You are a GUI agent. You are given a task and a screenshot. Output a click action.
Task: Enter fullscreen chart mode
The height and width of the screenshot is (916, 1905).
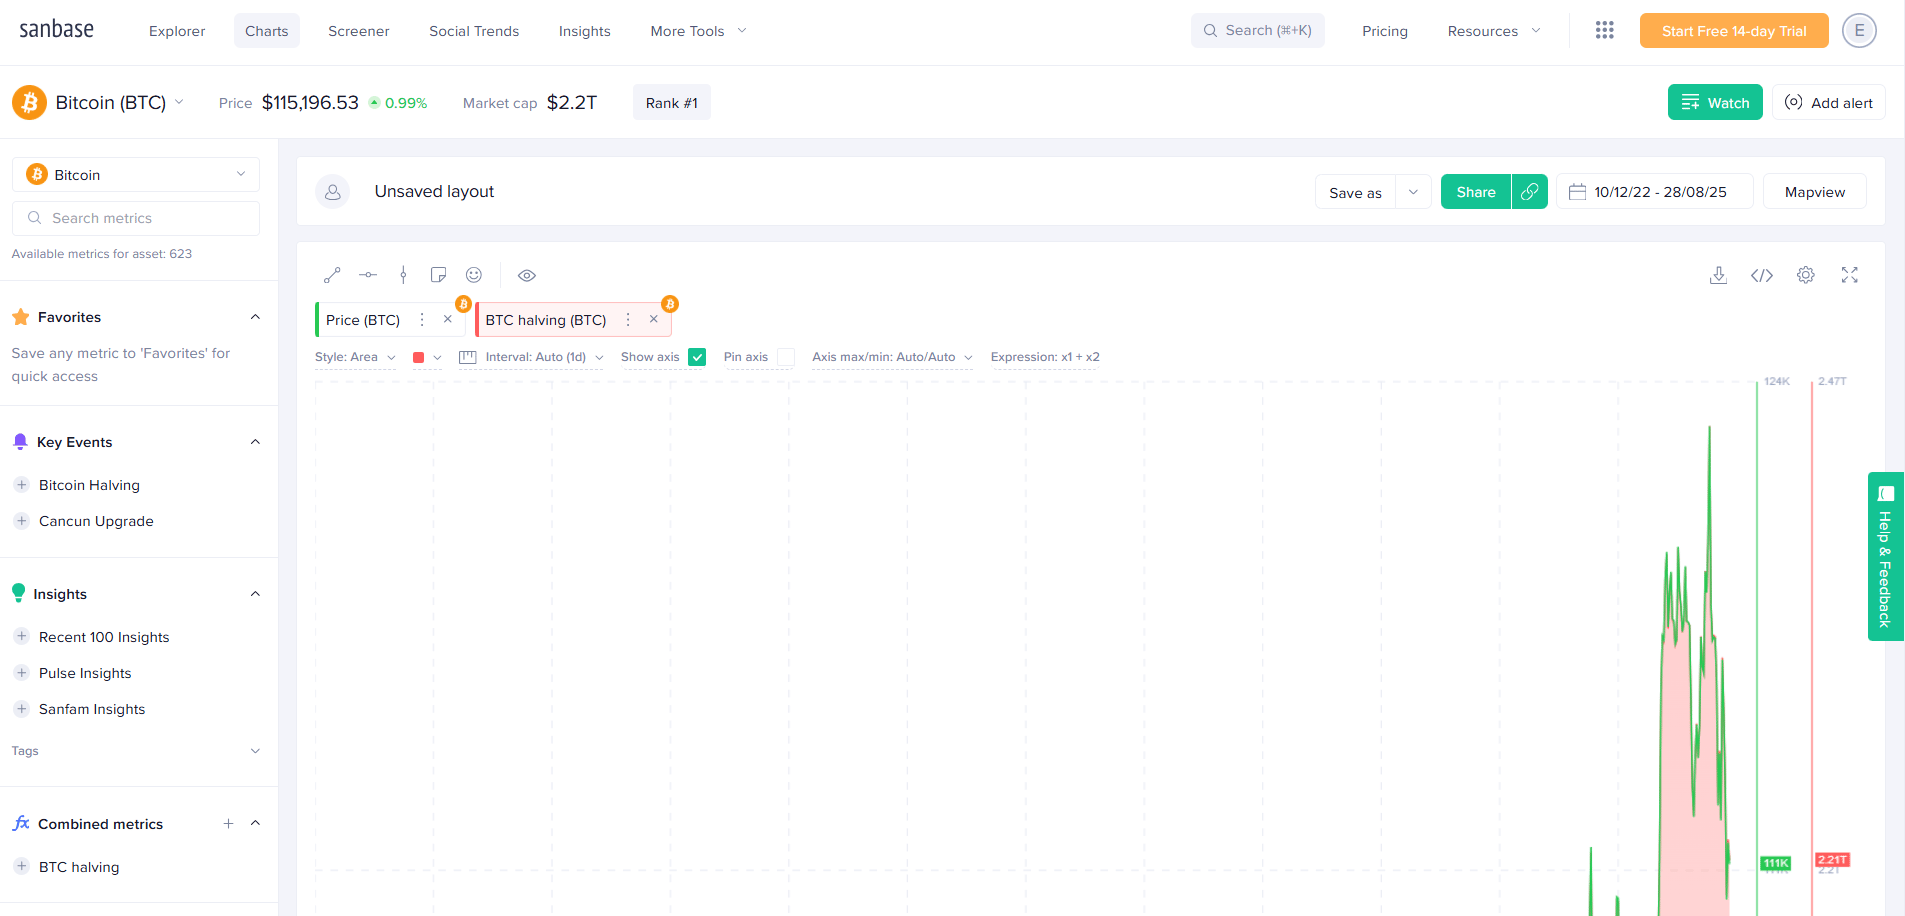tap(1850, 275)
